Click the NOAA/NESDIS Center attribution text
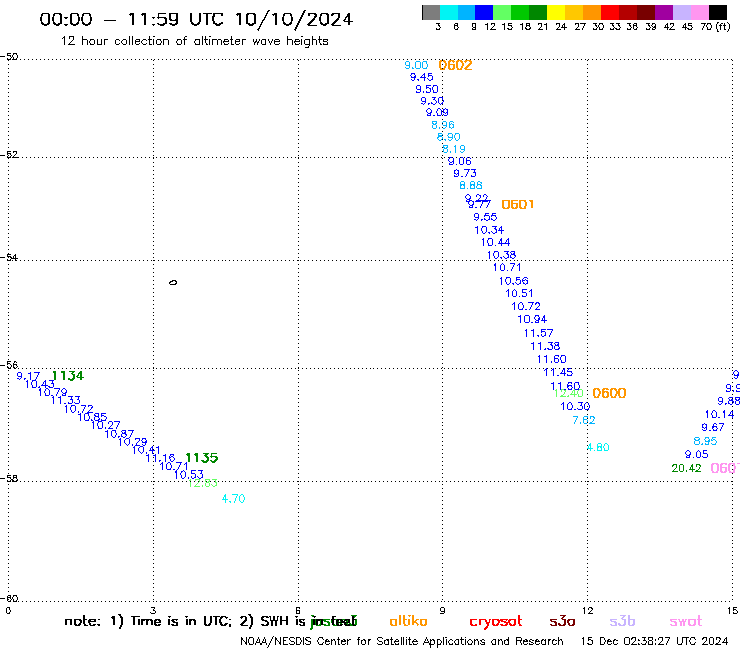The height and width of the screenshot is (650, 740). tap(402, 642)
